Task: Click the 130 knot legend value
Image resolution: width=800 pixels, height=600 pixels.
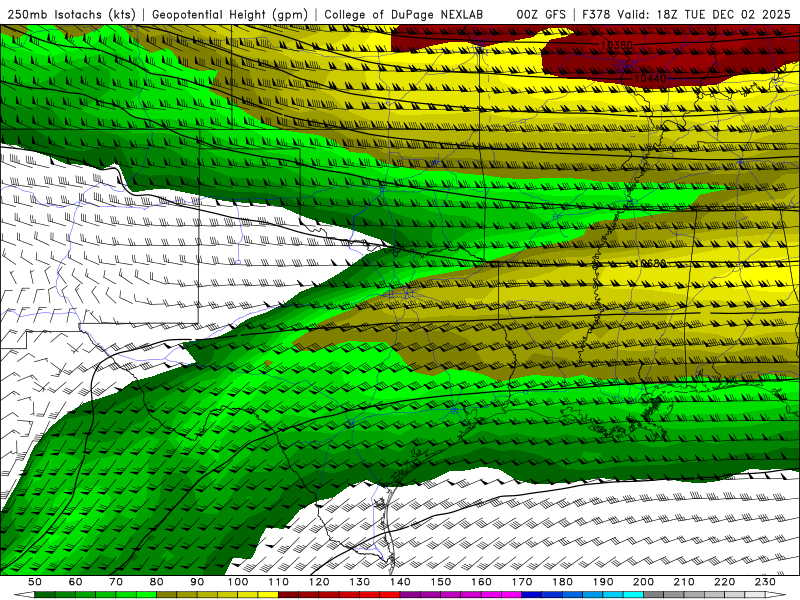Action: point(359,582)
